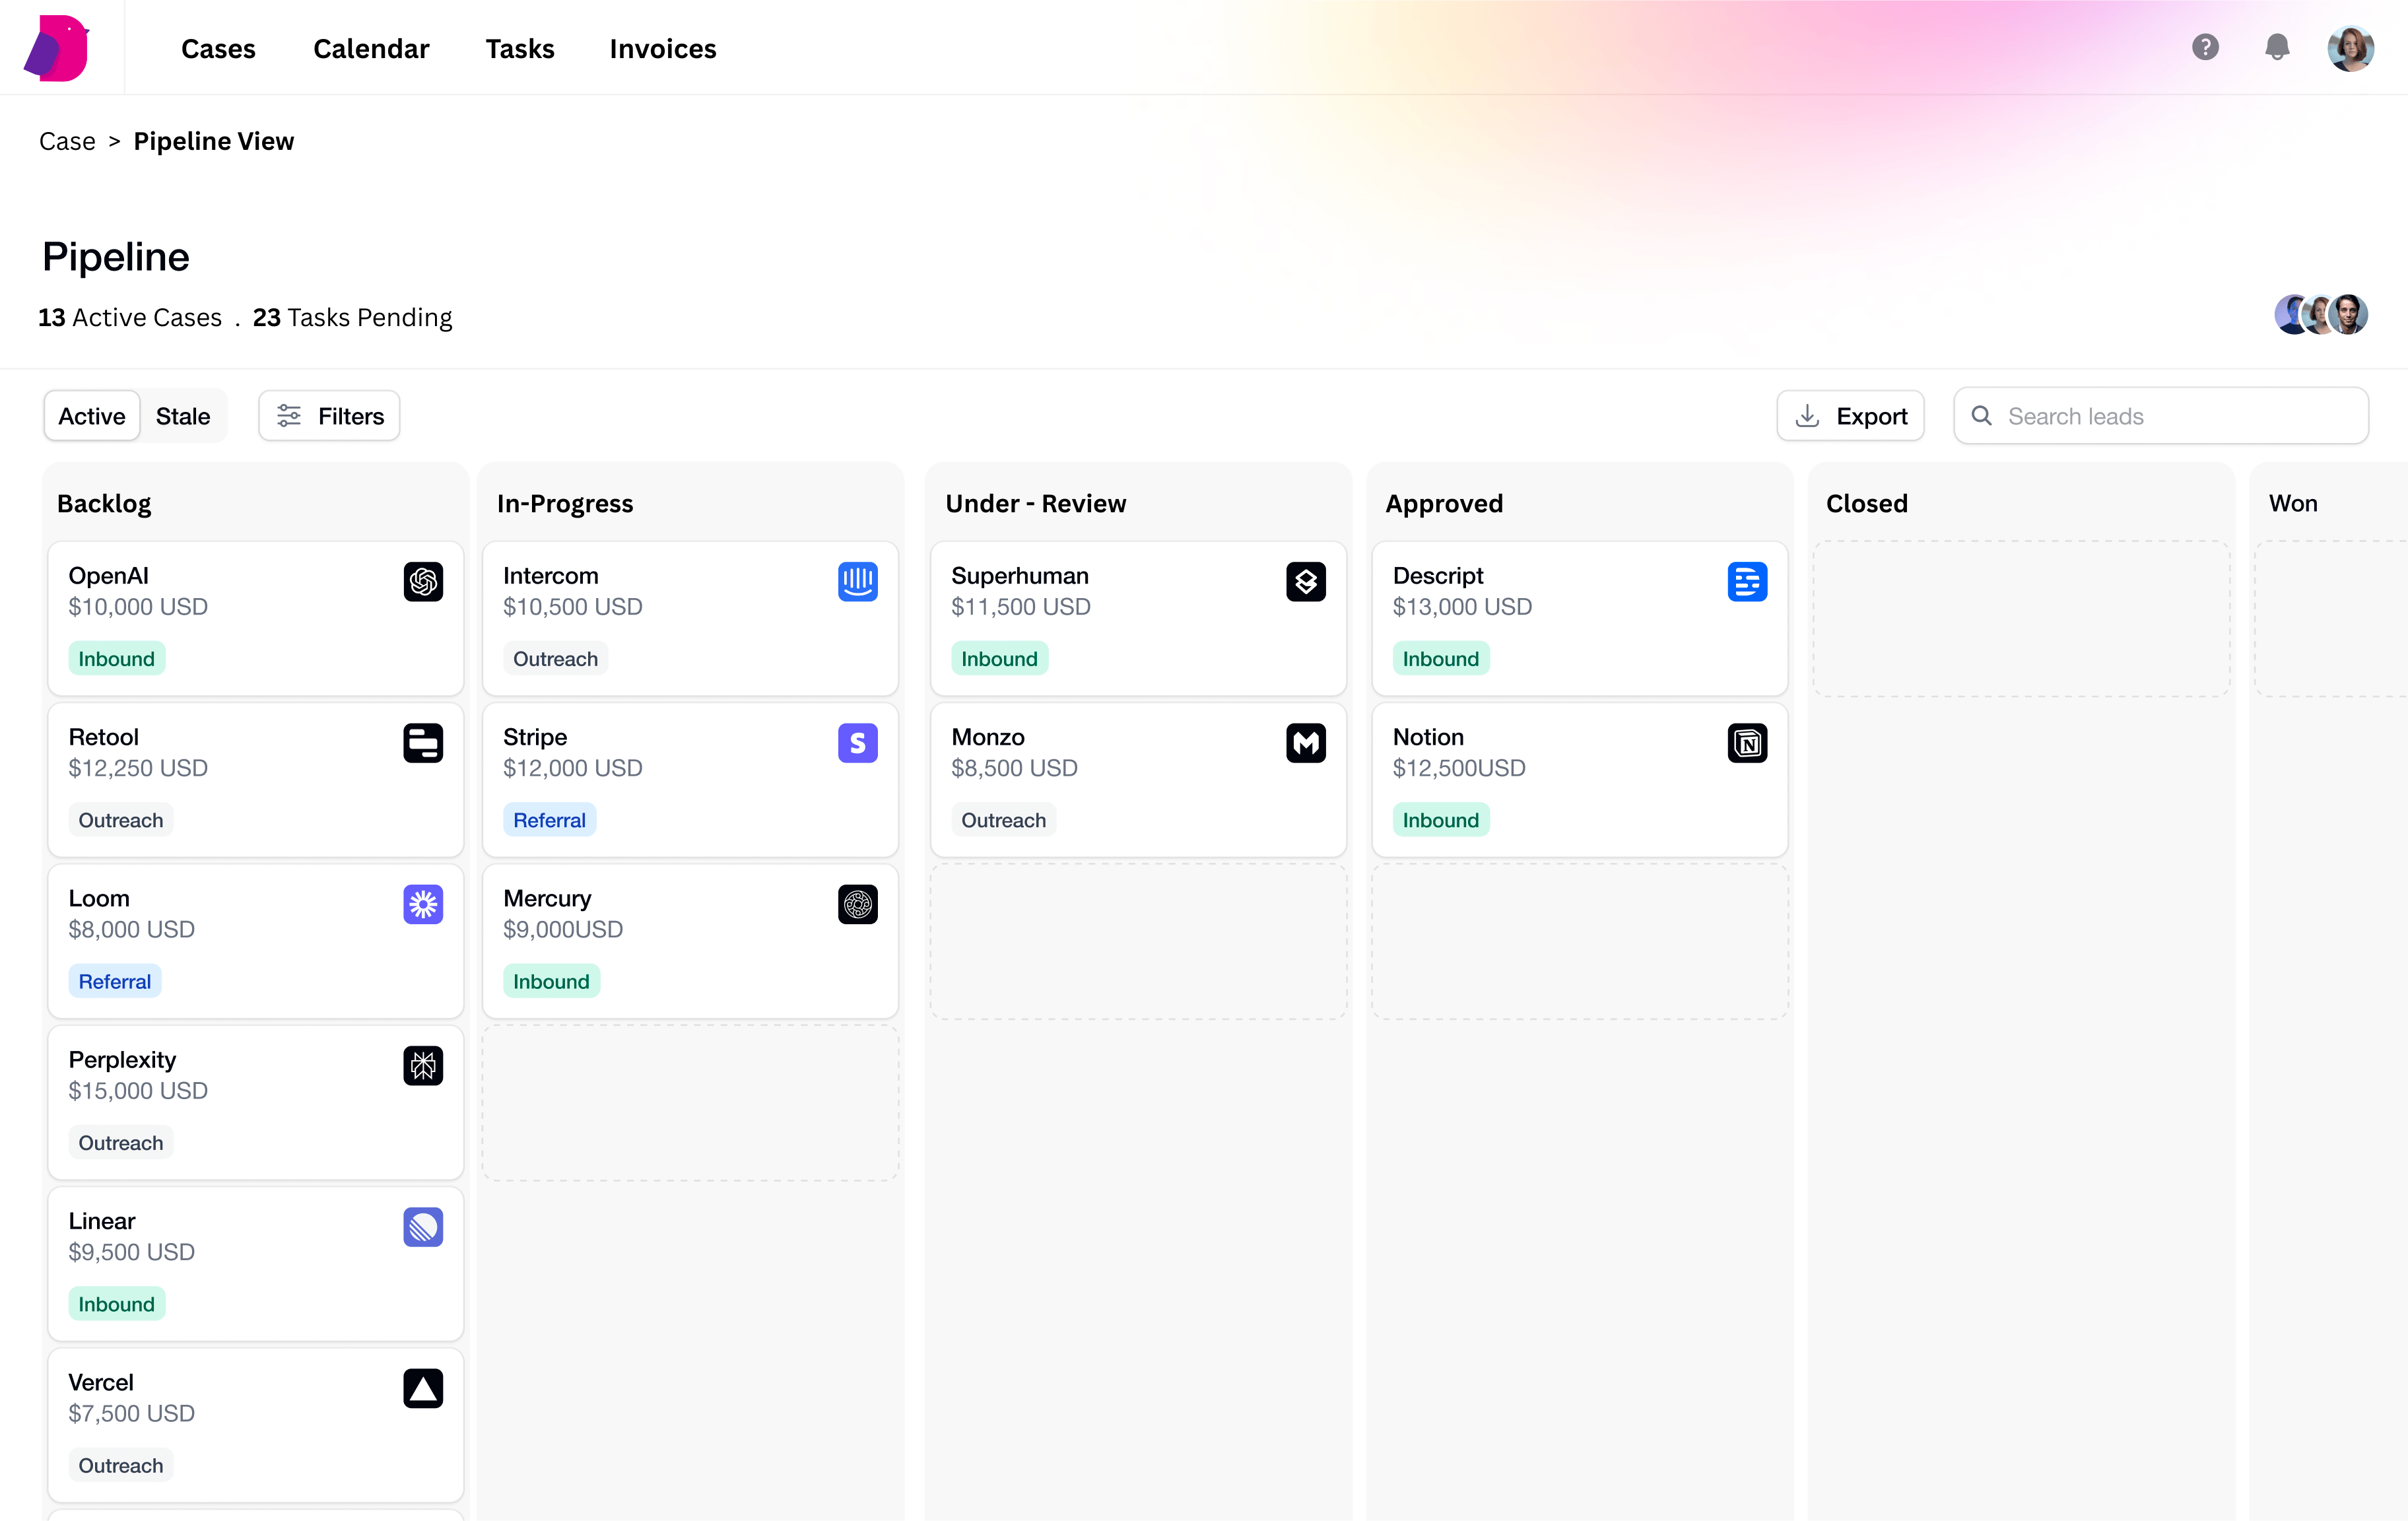This screenshot has width=2408, height=1521.
Task: Click the Search leads input field
Action: click(2160, 415)
